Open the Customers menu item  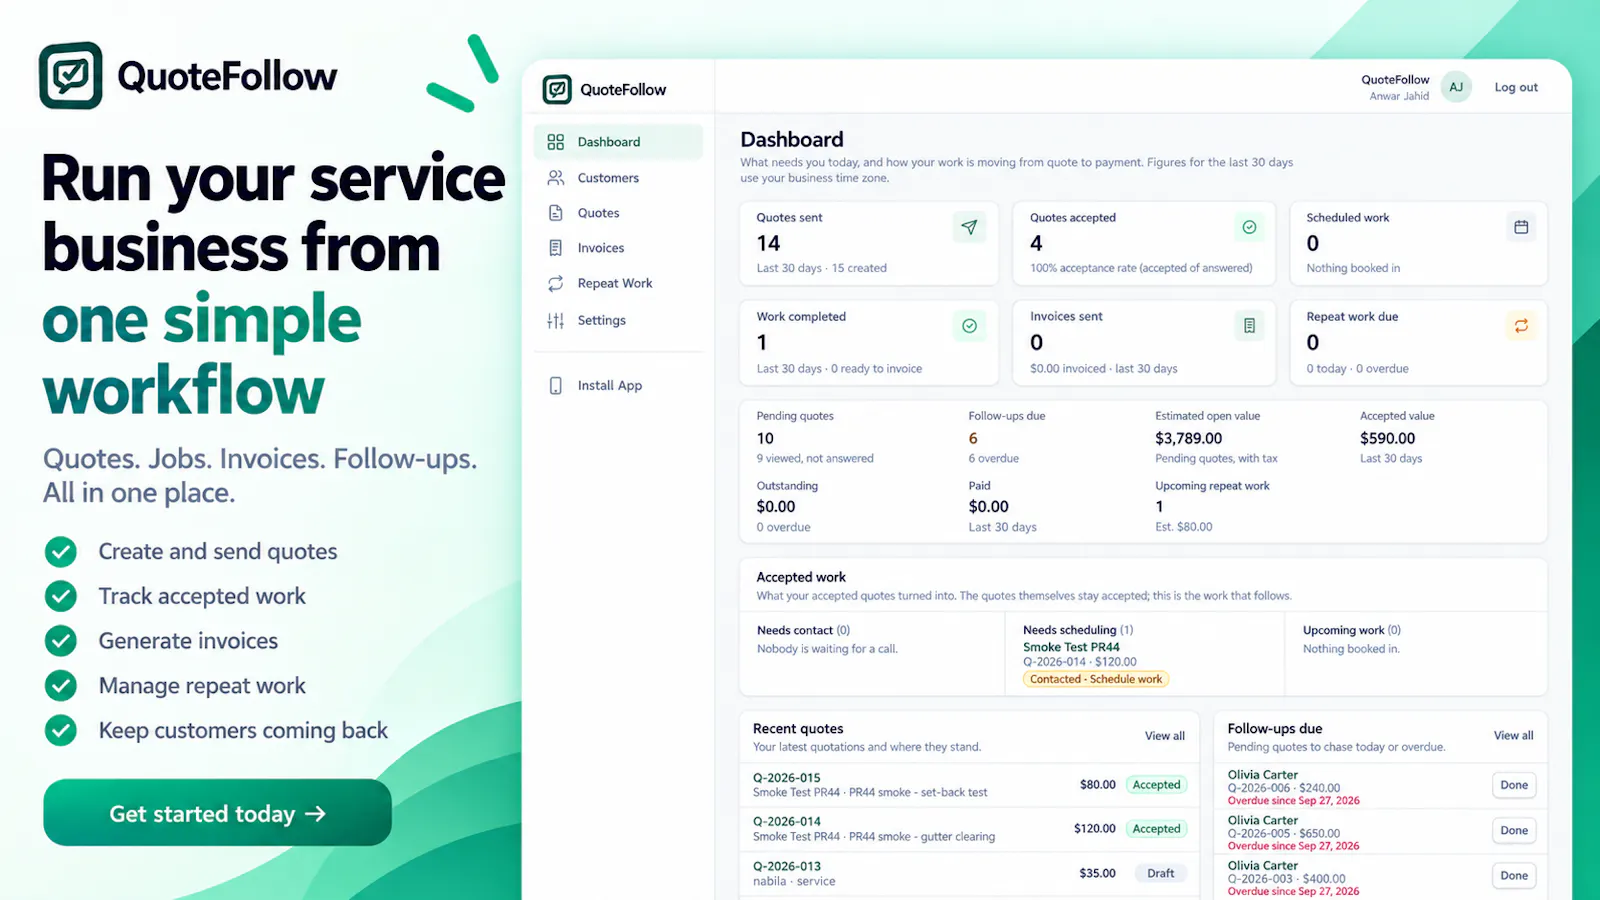point(618,178)
